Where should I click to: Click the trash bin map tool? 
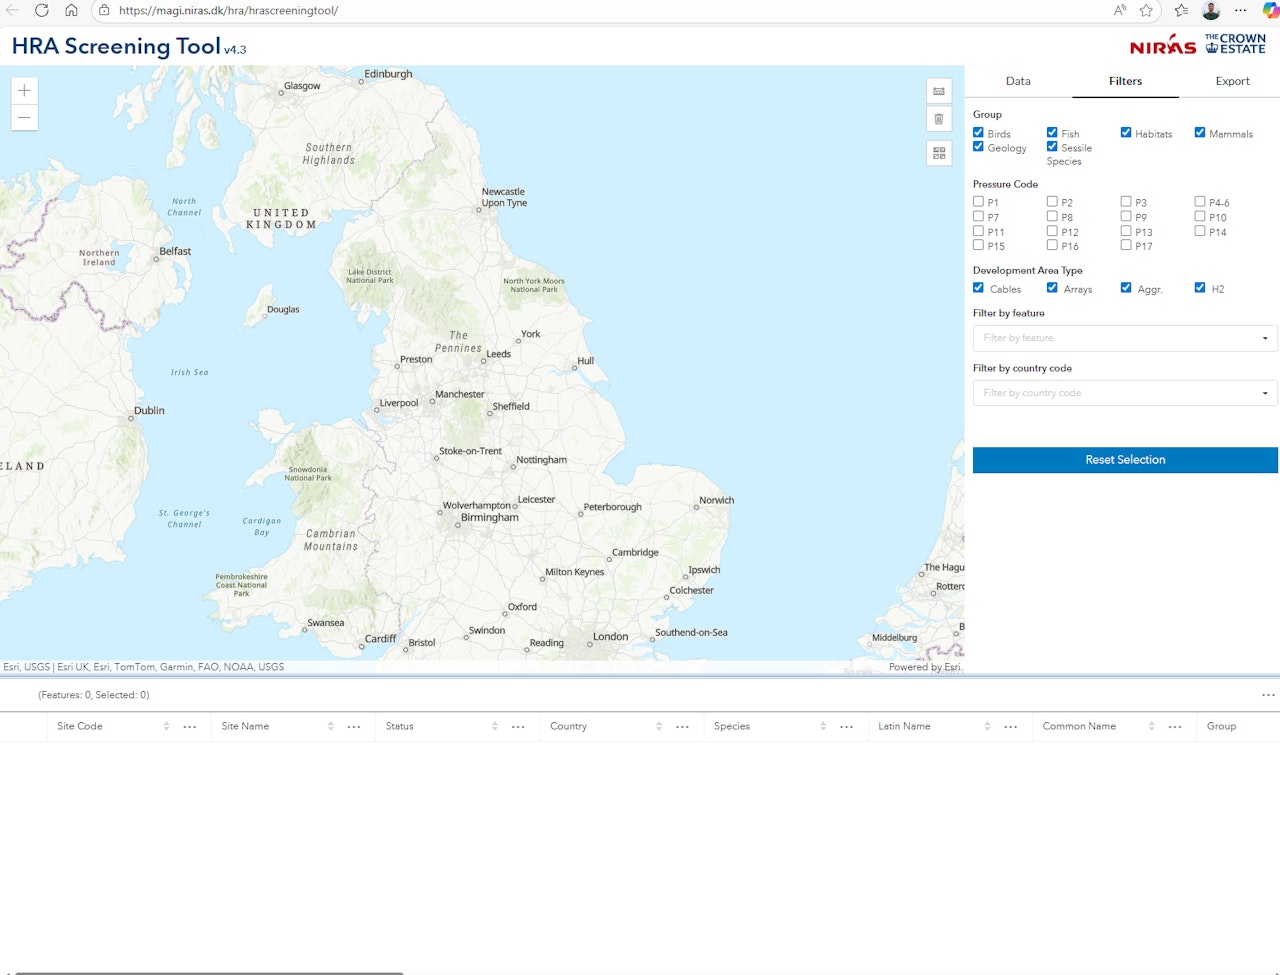point(938,119)
